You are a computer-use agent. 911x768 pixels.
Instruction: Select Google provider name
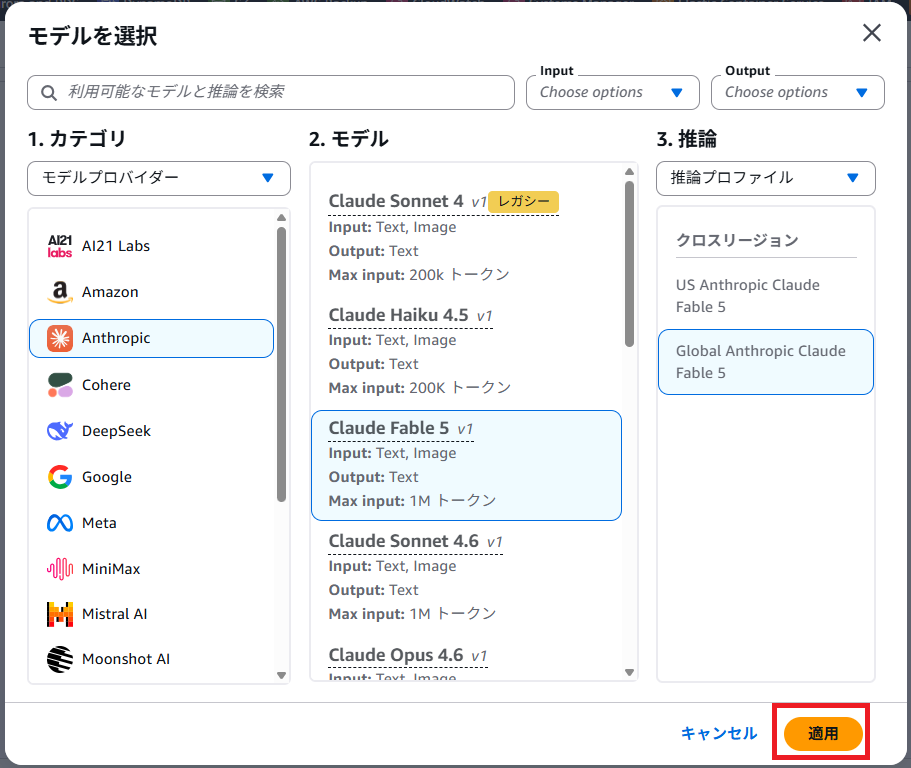(x=107, y=477)
